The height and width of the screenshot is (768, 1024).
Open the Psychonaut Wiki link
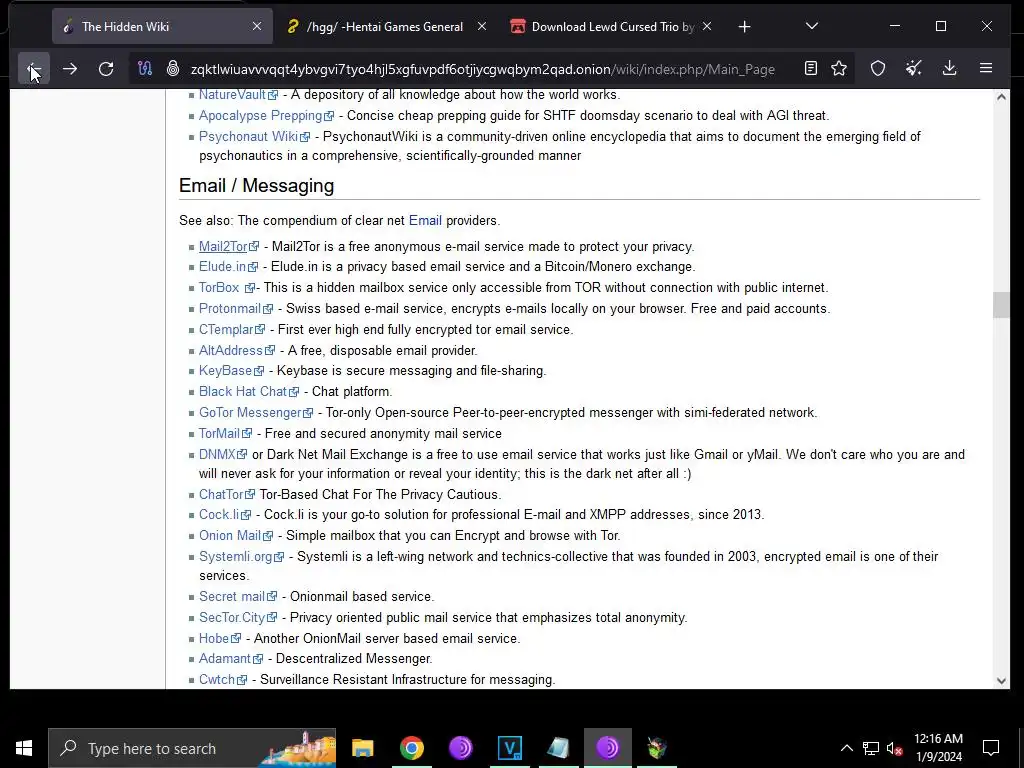tap(255, 136)
